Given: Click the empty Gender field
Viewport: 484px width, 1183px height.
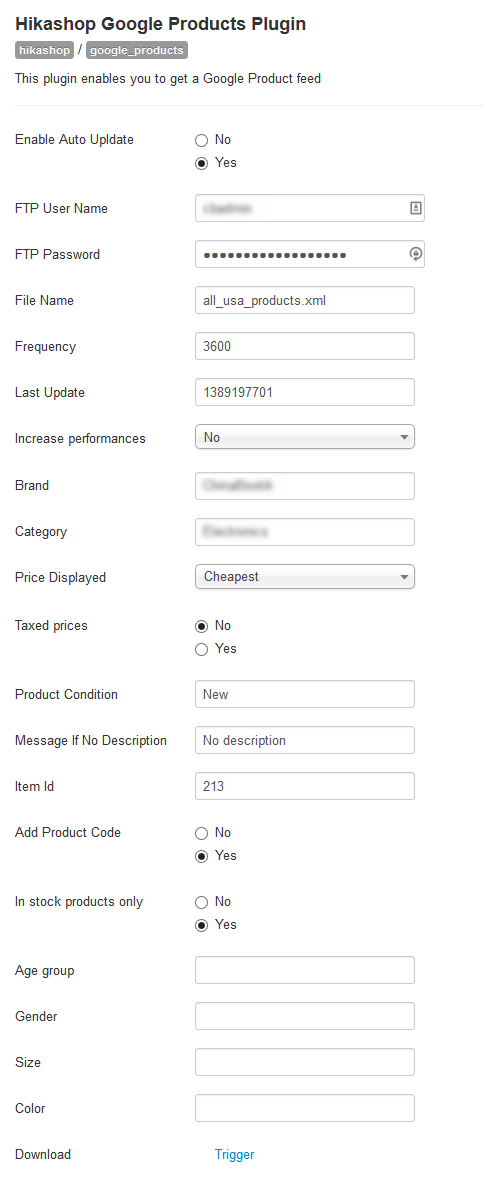Looking at the screenshot, I should (305, 1016).
